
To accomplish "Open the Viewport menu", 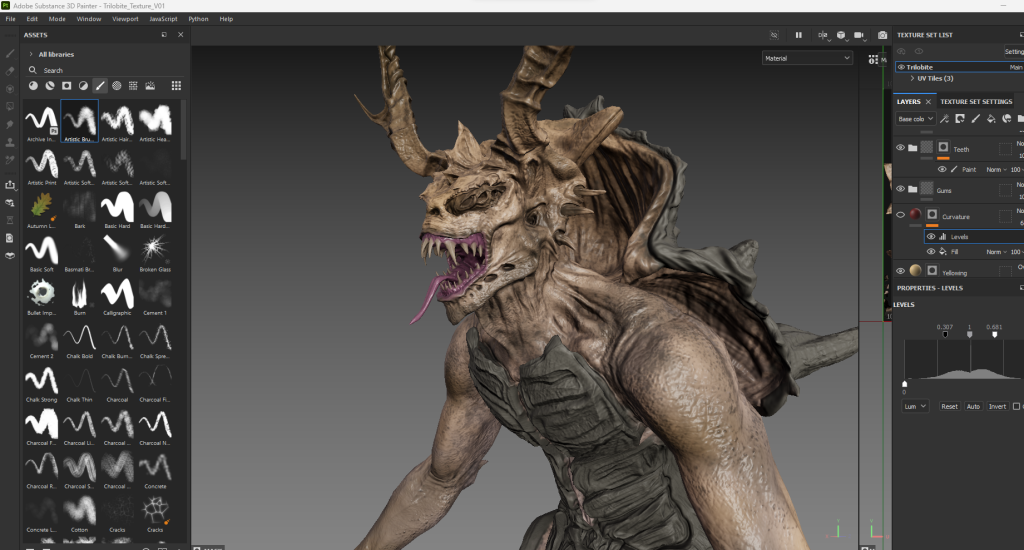I will [125, 19].
